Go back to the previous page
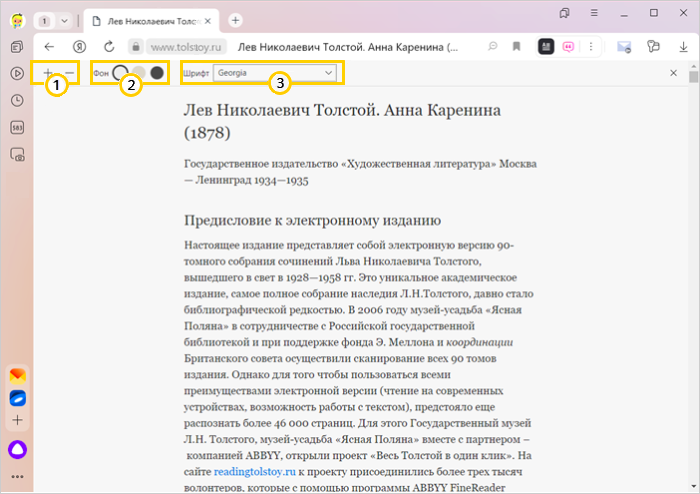The height and width of the screenshot is (494, 700). click(x=49, y=46)
